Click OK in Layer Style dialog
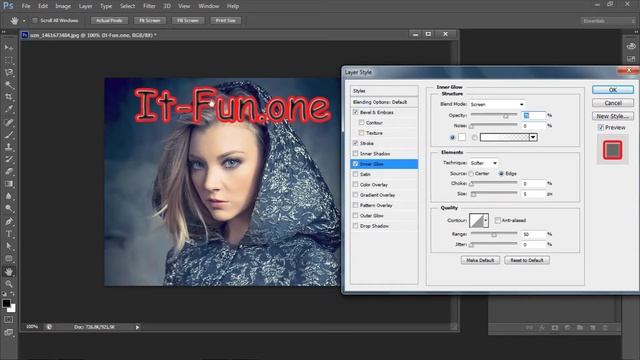 pyautogui.click(x=613, y=90)
